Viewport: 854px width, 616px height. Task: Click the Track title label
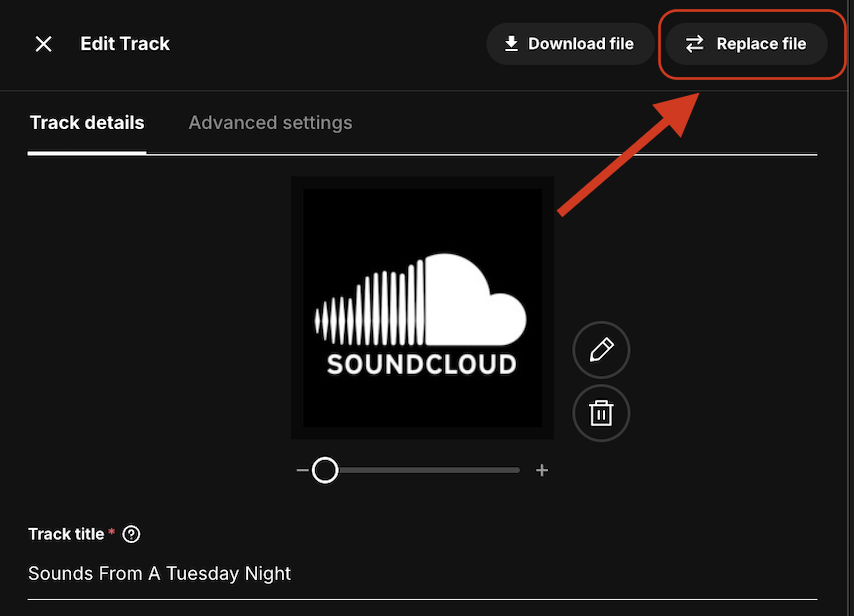66,534
